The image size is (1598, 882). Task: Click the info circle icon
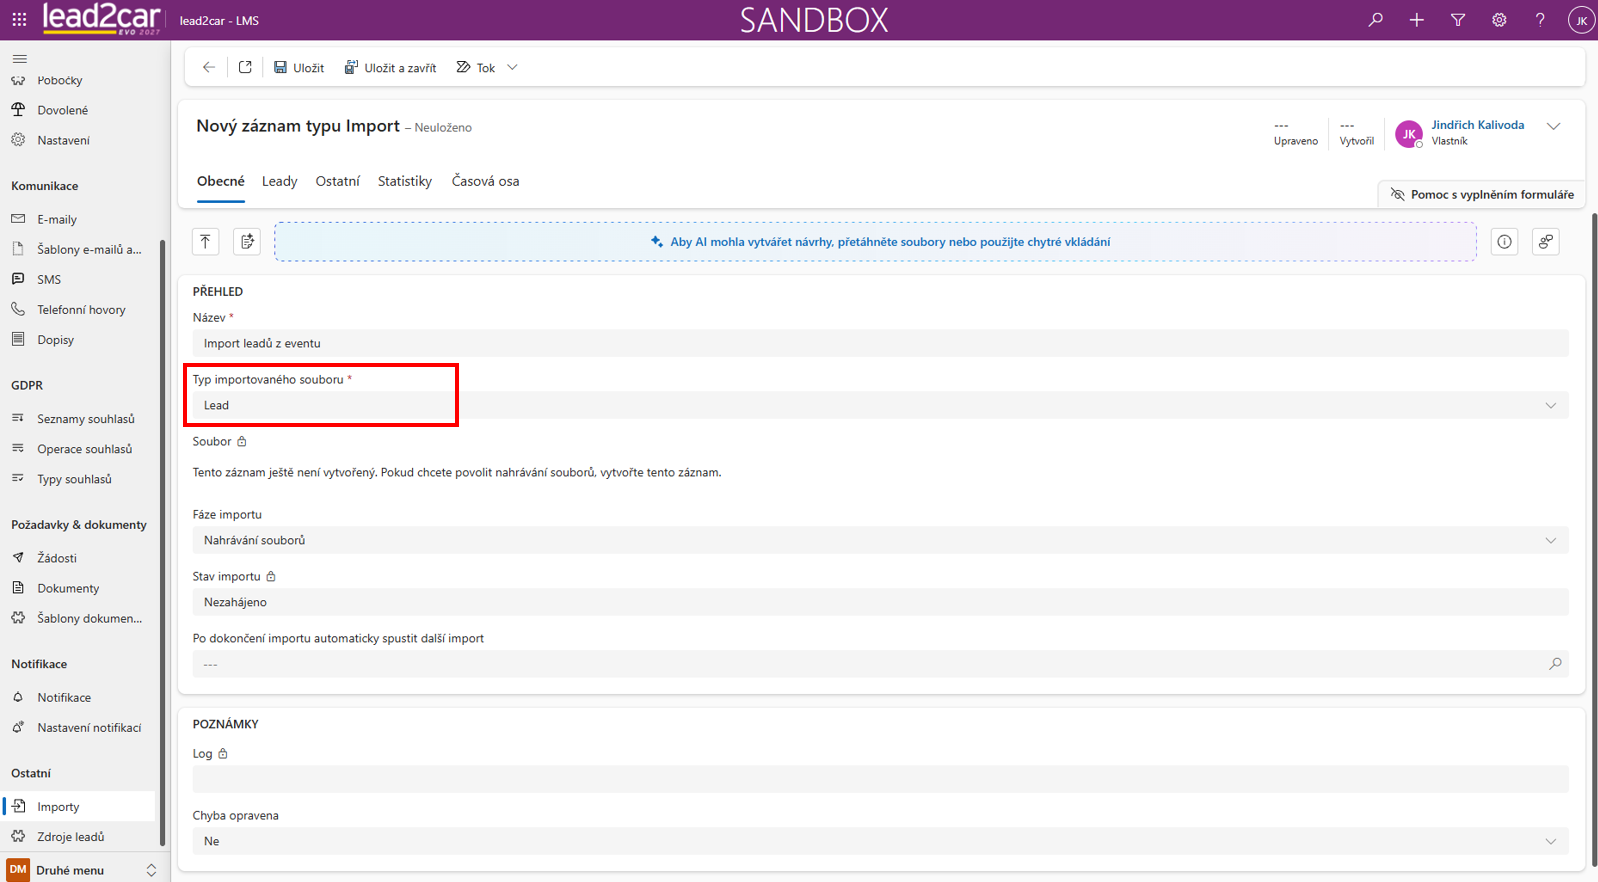pos(1504,241)
